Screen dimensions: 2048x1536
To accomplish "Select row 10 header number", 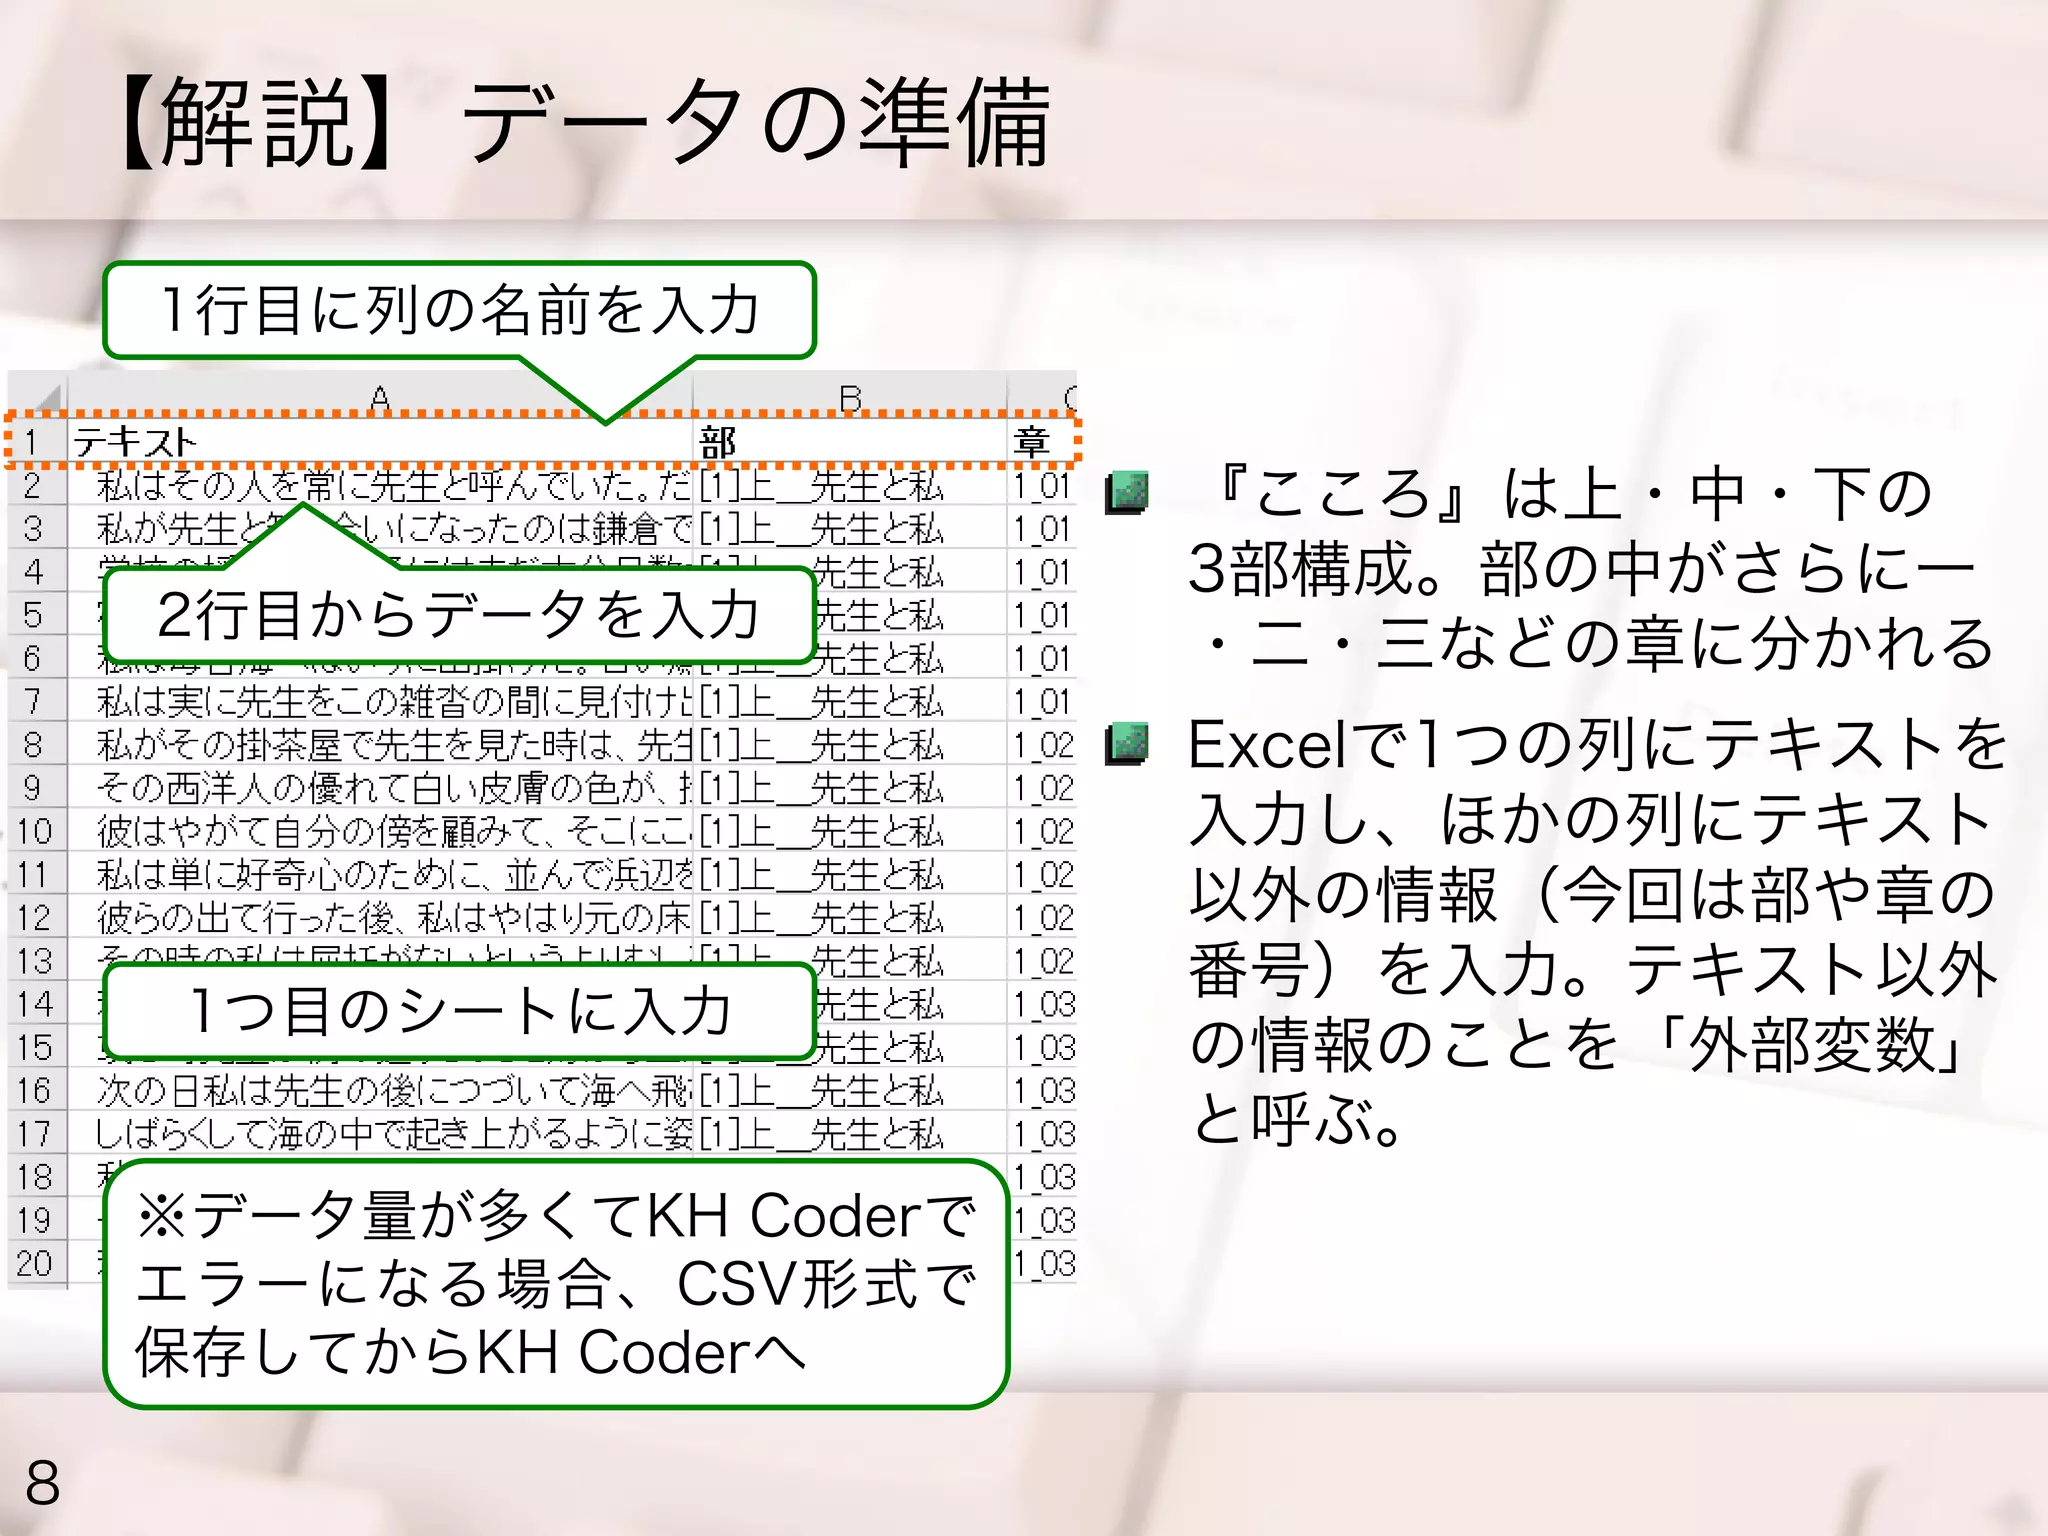I will coord(34,831).
